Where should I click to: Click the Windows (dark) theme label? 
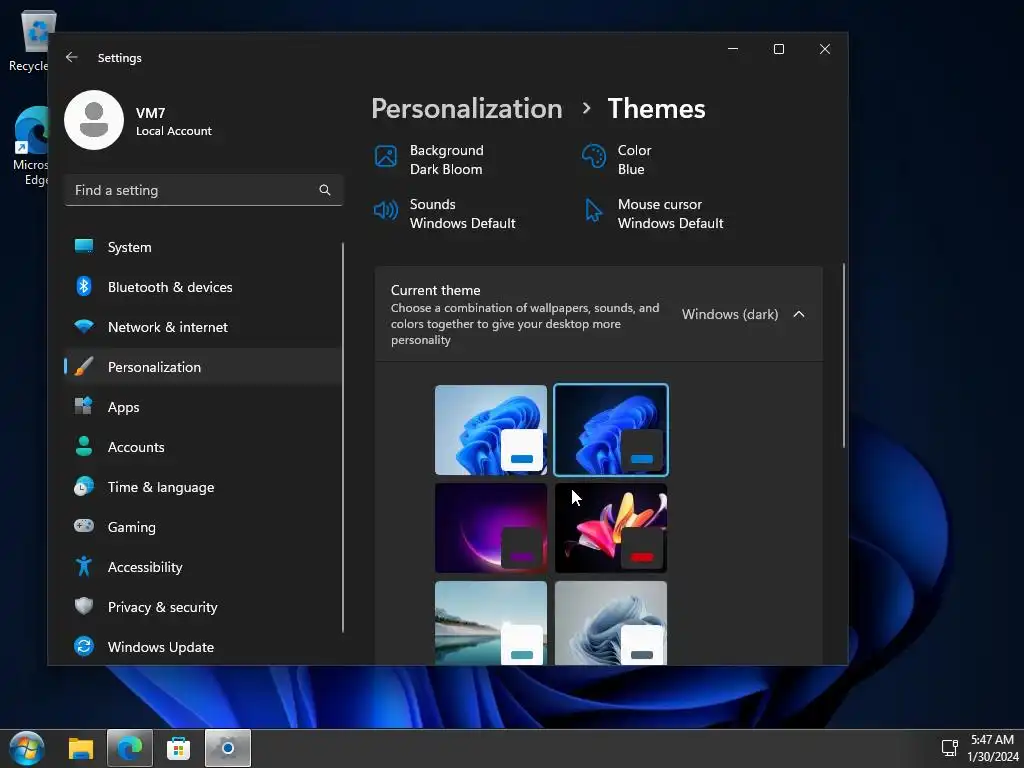click(730, 314)
